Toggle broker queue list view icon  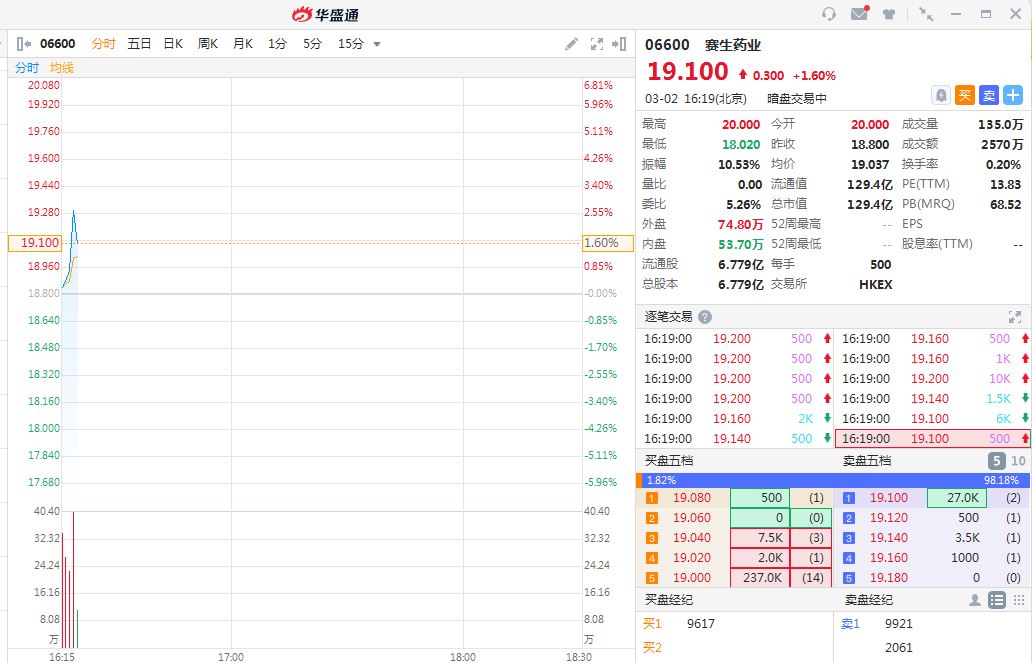point(996,600)
